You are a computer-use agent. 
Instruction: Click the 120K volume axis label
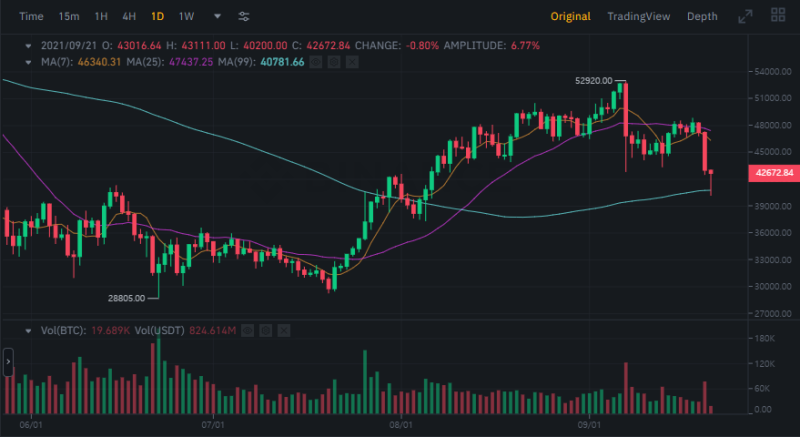pyautogui.click(x=764, y=364)
